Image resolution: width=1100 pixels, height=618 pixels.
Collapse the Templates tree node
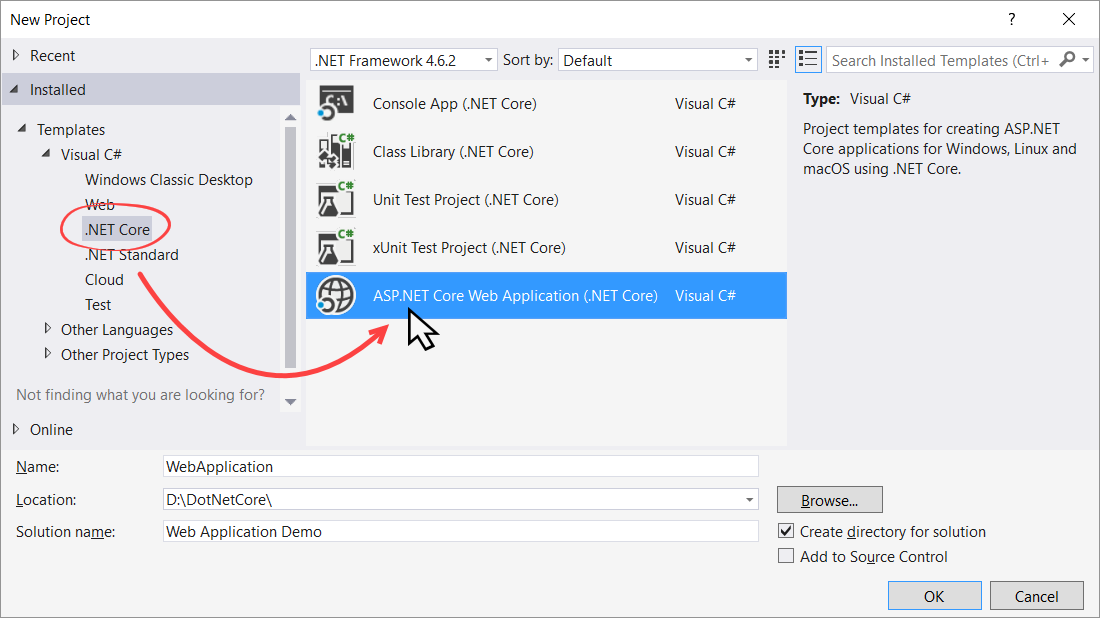(x=22, y=128)
